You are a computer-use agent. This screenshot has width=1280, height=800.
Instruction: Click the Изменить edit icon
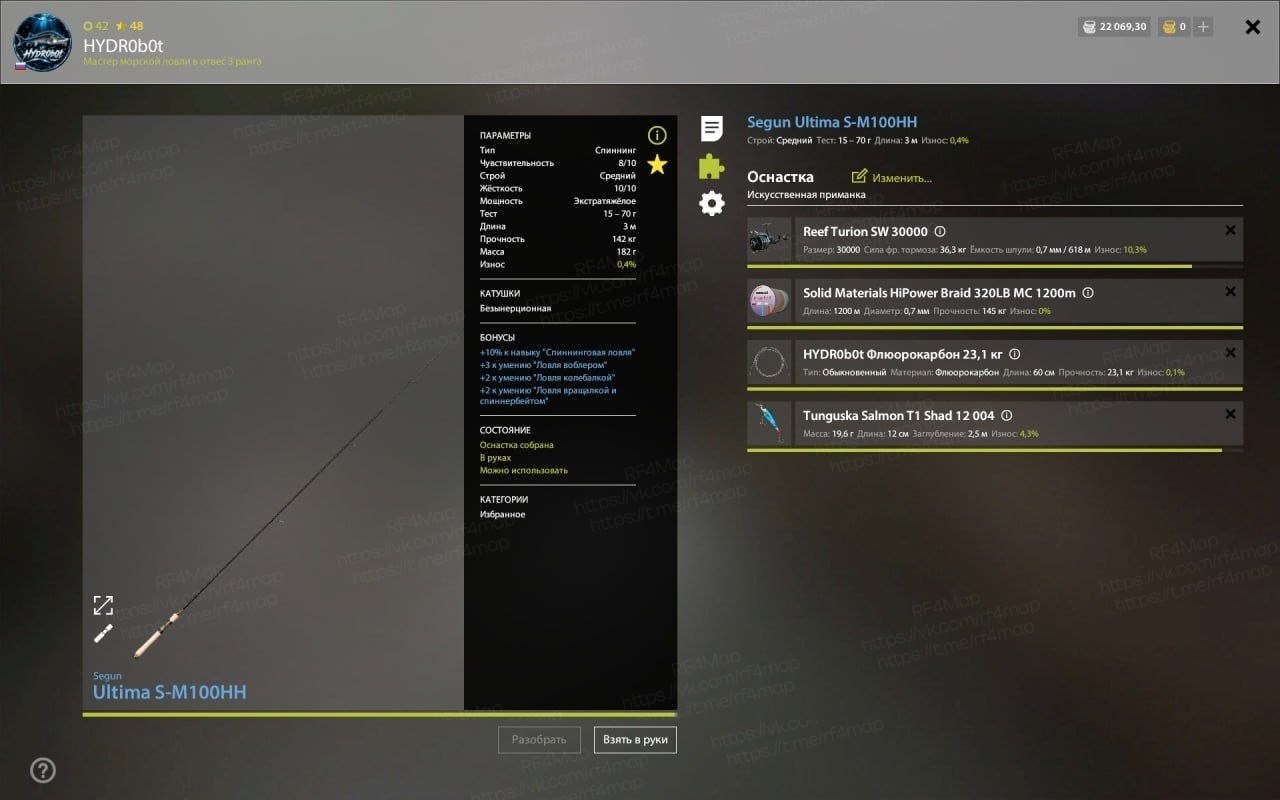point(859,177)
